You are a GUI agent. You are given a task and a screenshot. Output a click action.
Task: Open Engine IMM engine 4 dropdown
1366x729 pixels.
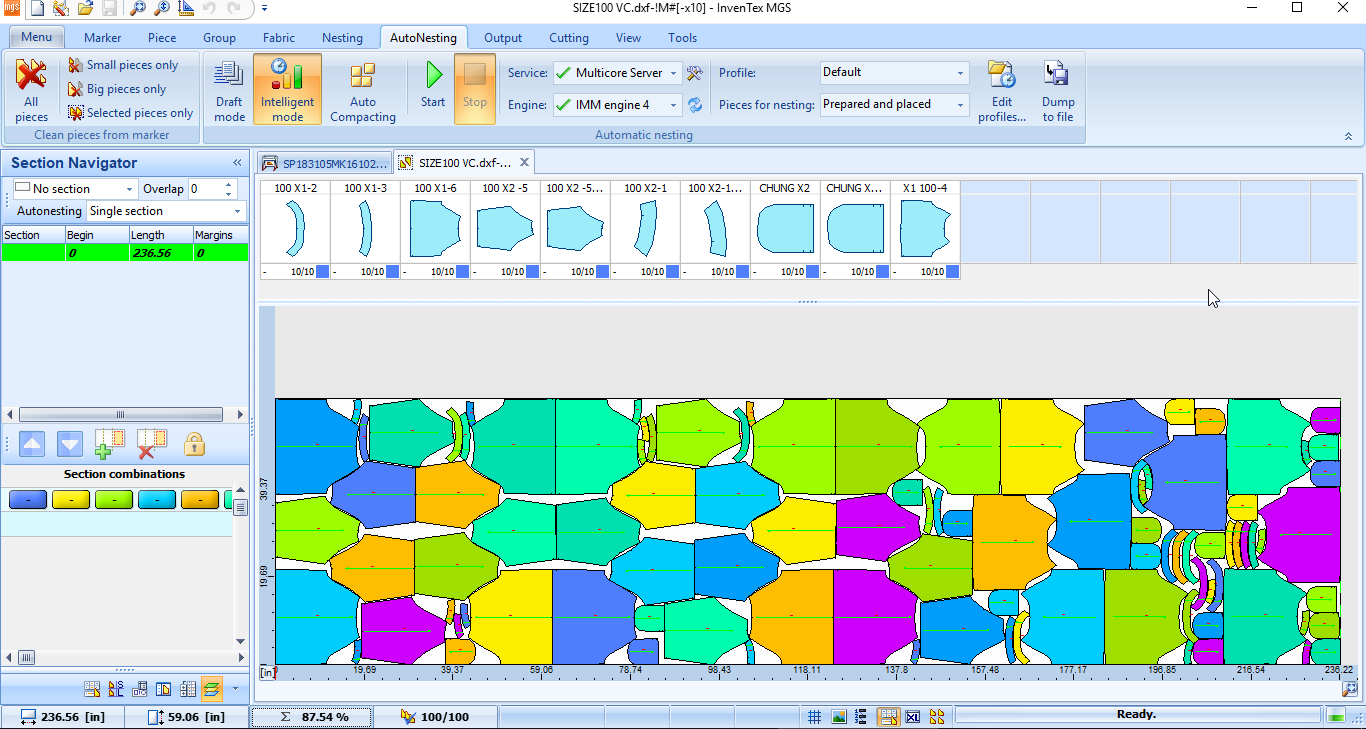click(x=674, y=105)
